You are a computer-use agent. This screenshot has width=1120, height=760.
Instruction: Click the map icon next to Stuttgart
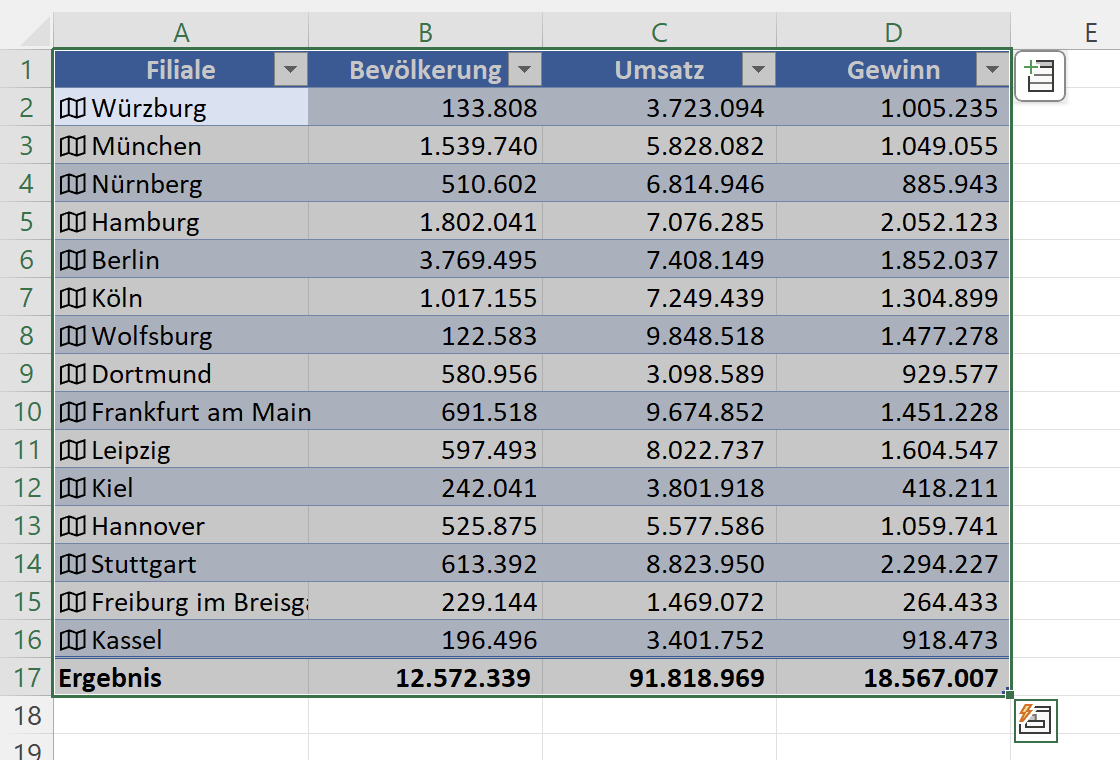[72, 564]
